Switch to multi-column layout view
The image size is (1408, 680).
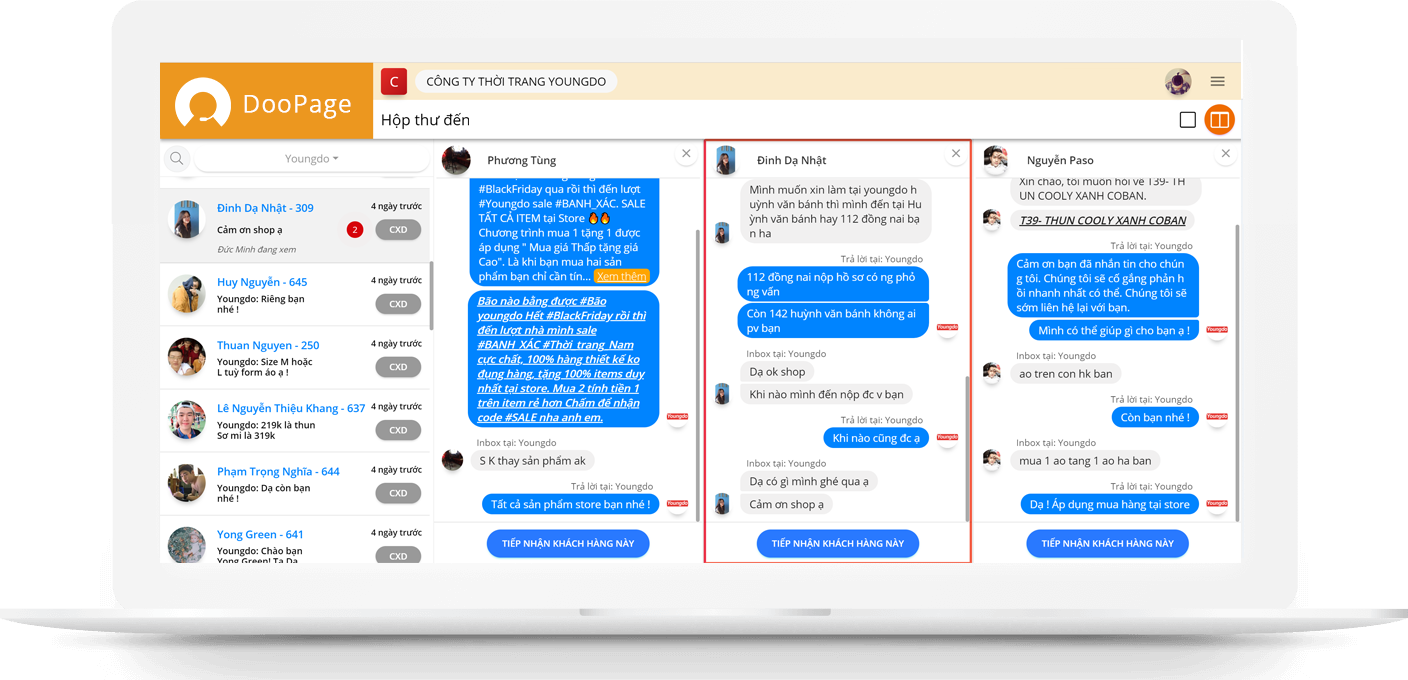[1219, 120]
